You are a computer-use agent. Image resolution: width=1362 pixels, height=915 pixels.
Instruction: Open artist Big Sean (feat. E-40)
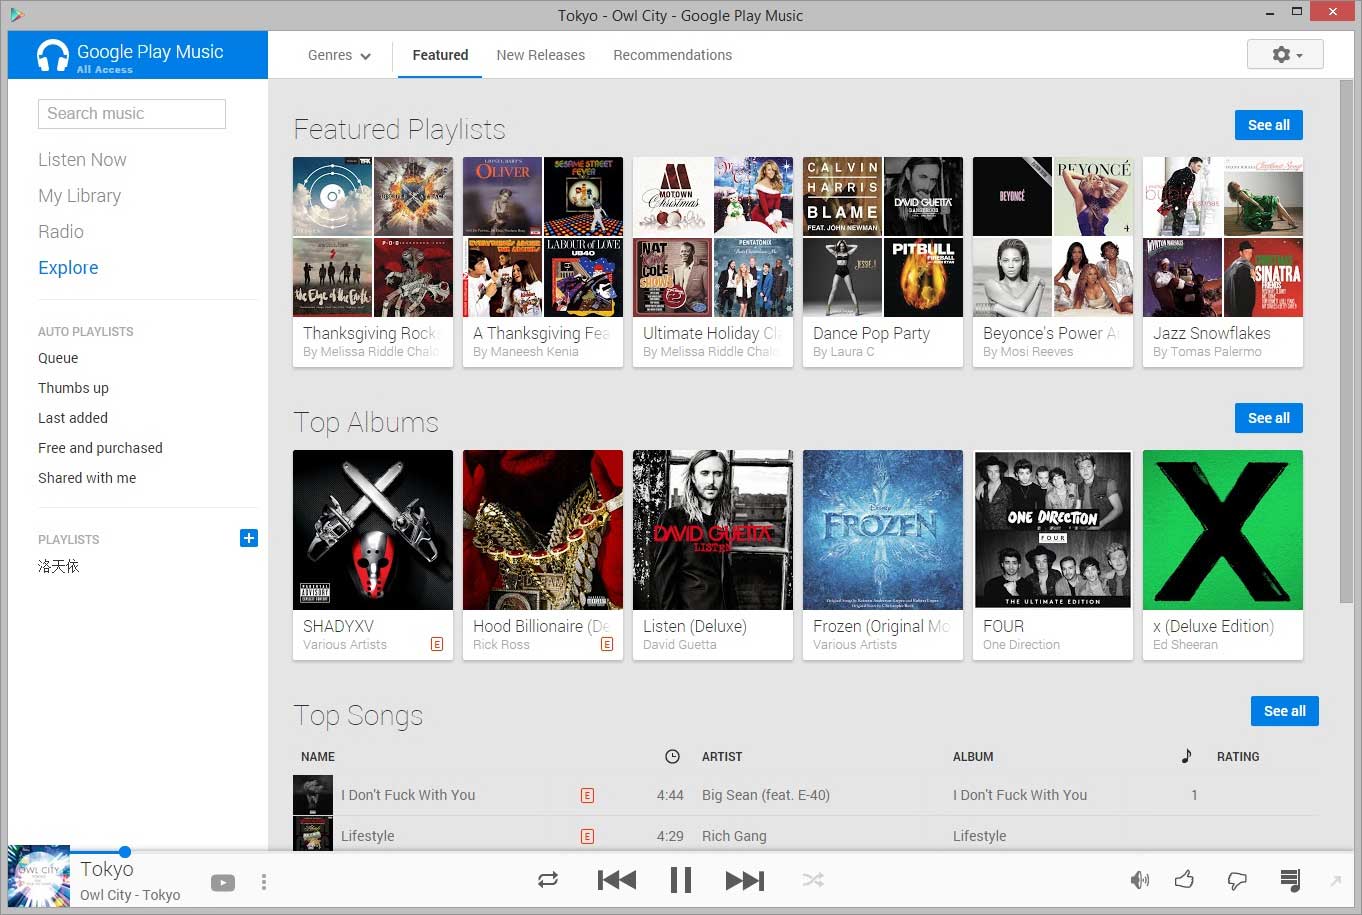pyautogui.click(x=766, y=795)
